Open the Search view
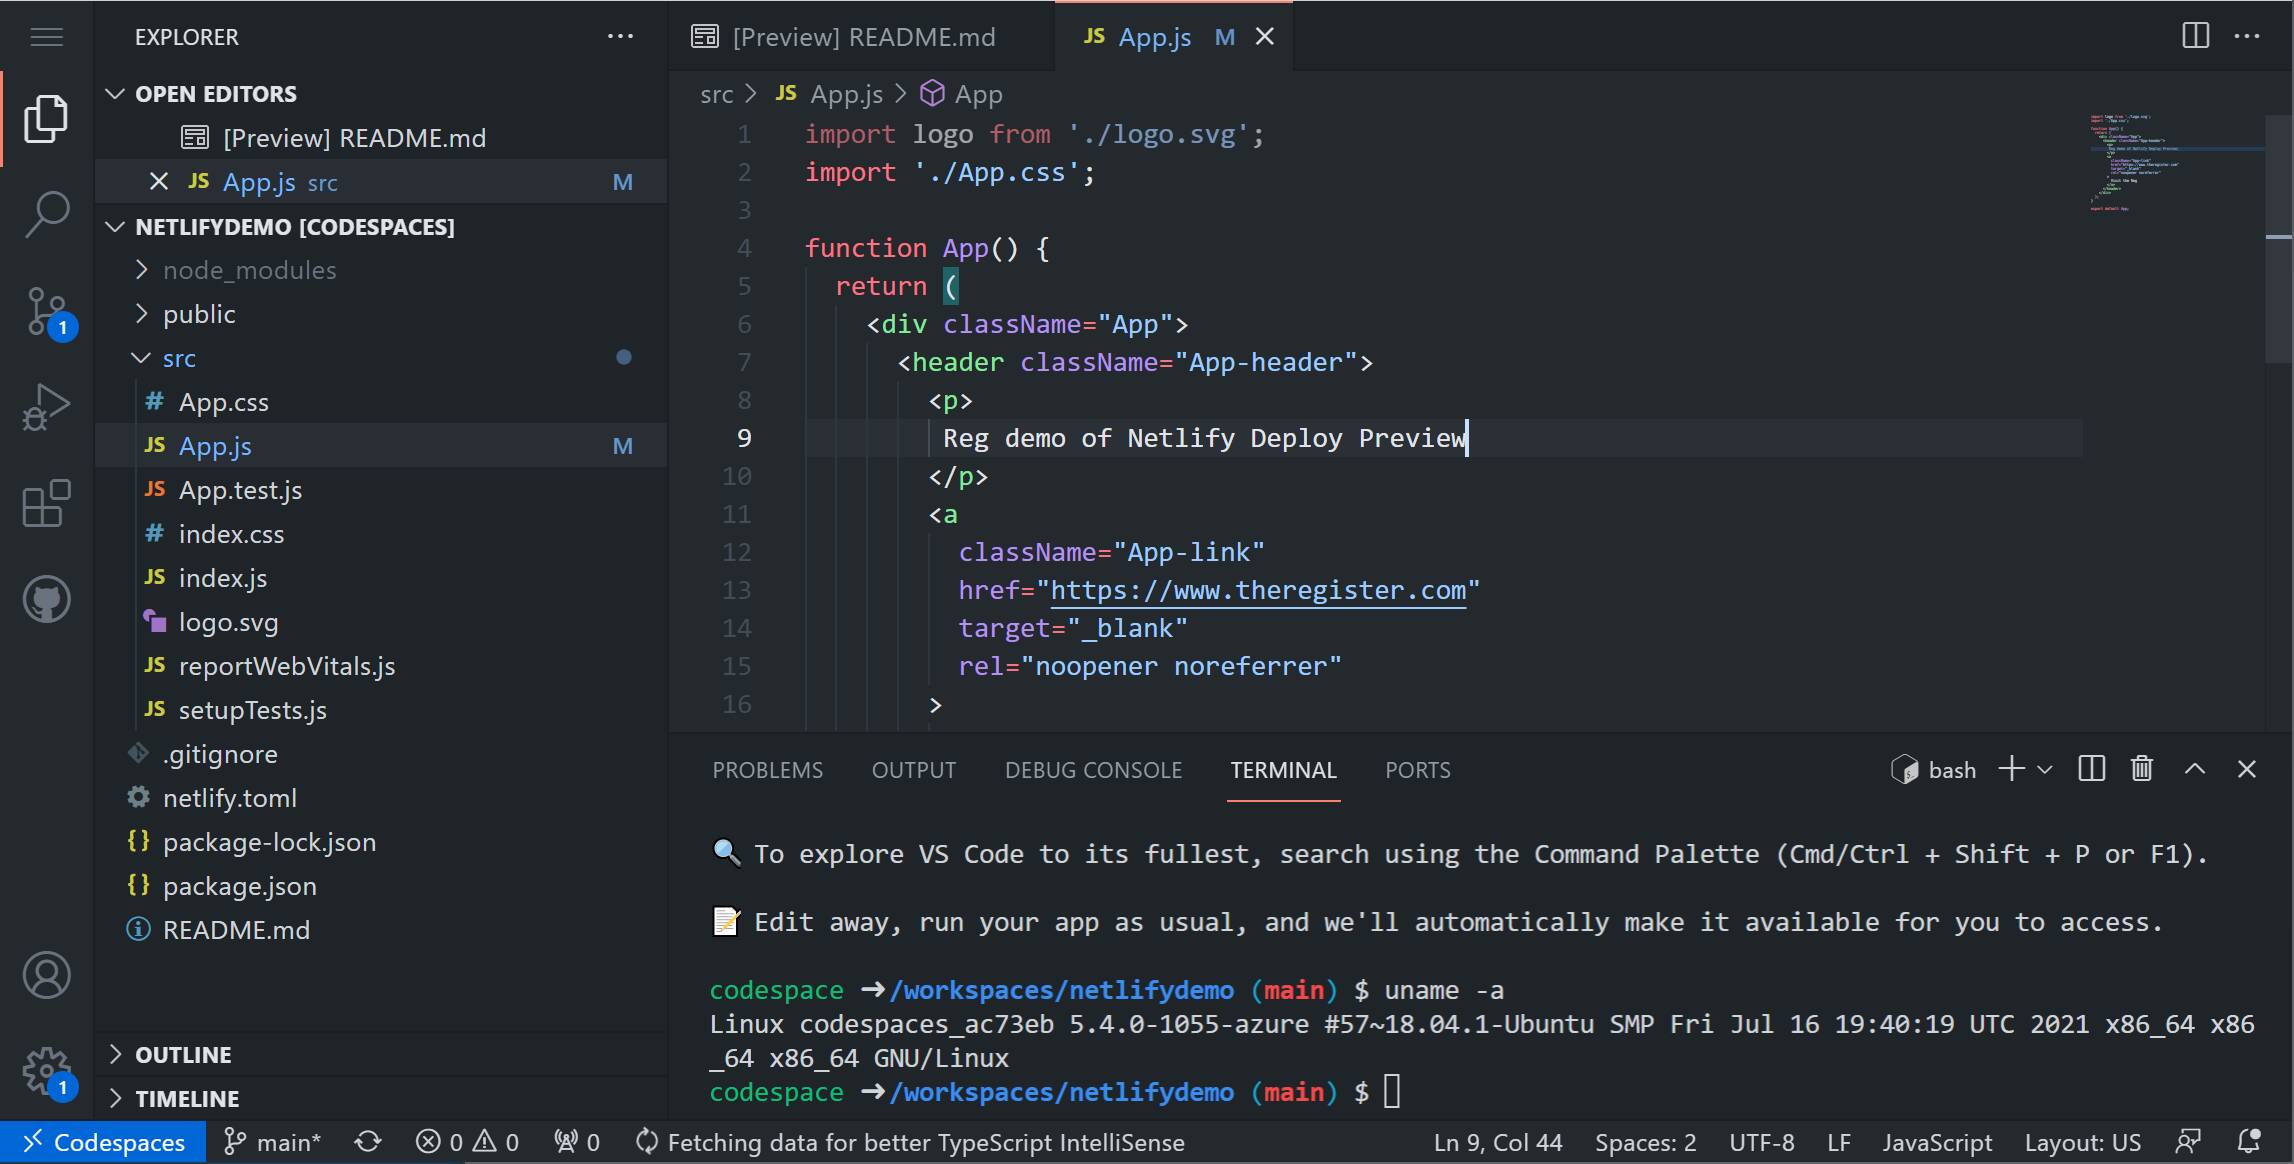 pos(45,212)
